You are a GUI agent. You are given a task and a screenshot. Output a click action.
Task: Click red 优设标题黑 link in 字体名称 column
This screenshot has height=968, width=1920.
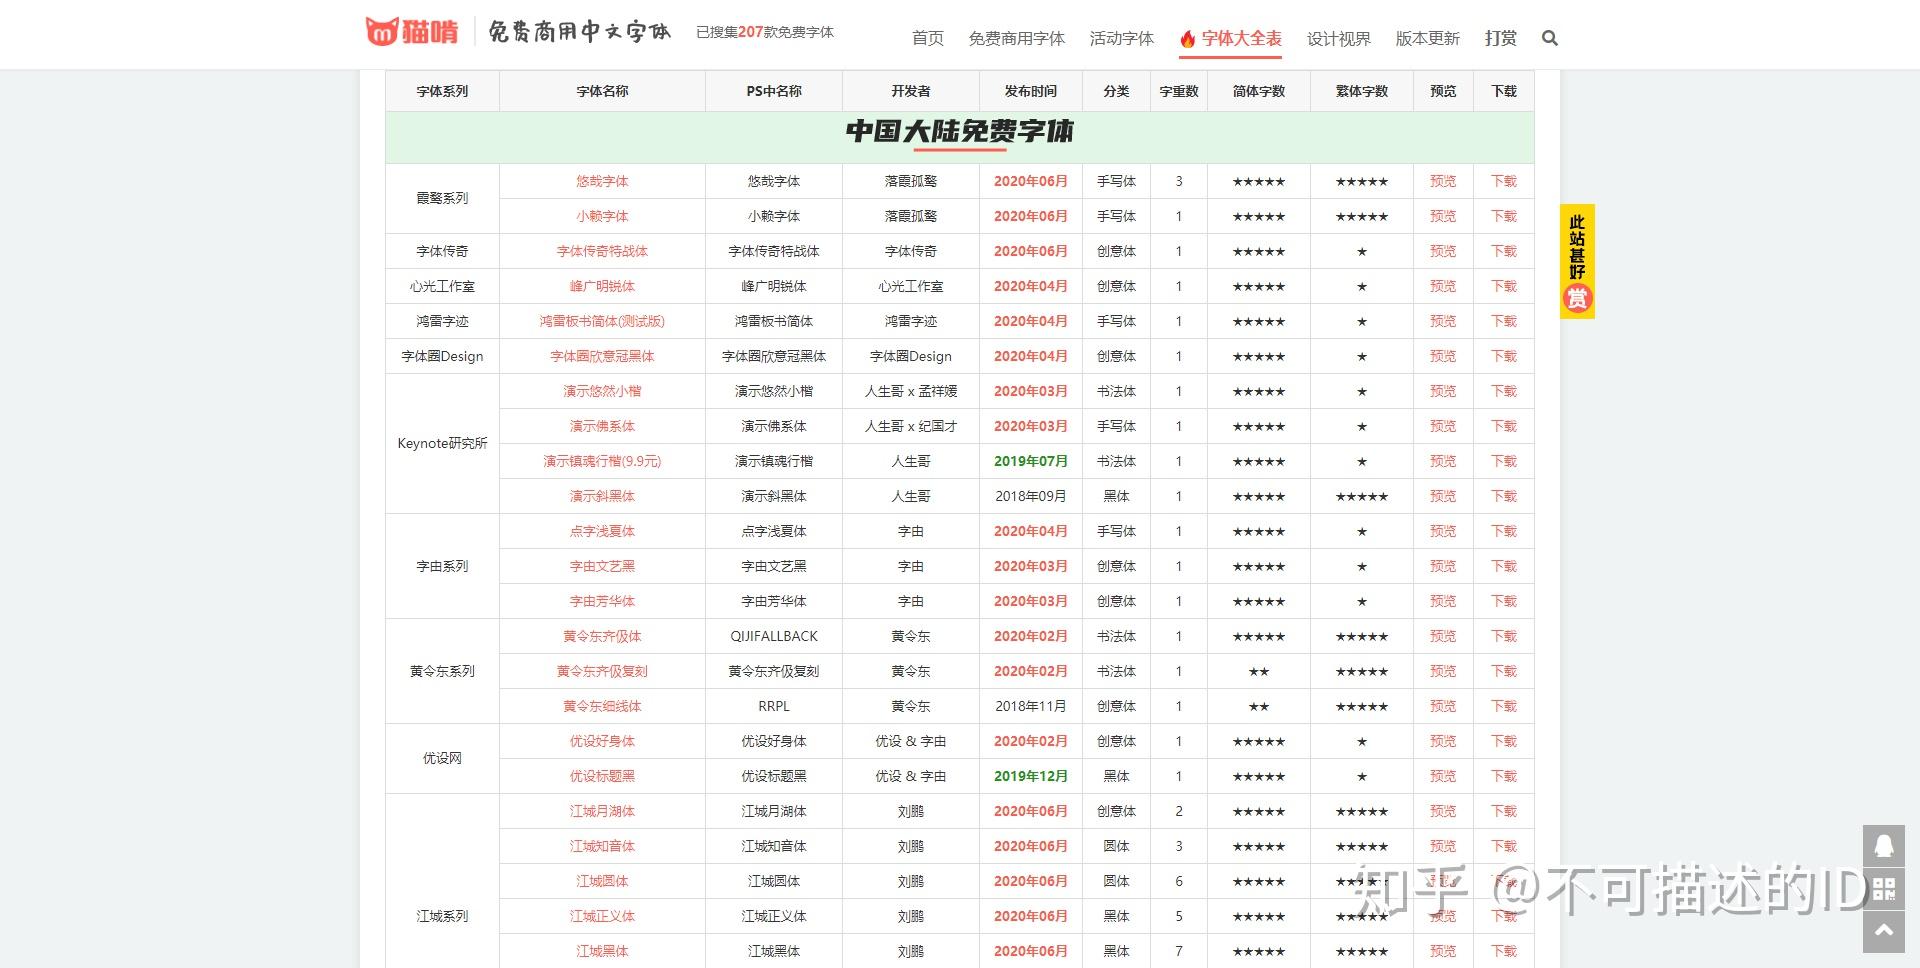(602, 776)
